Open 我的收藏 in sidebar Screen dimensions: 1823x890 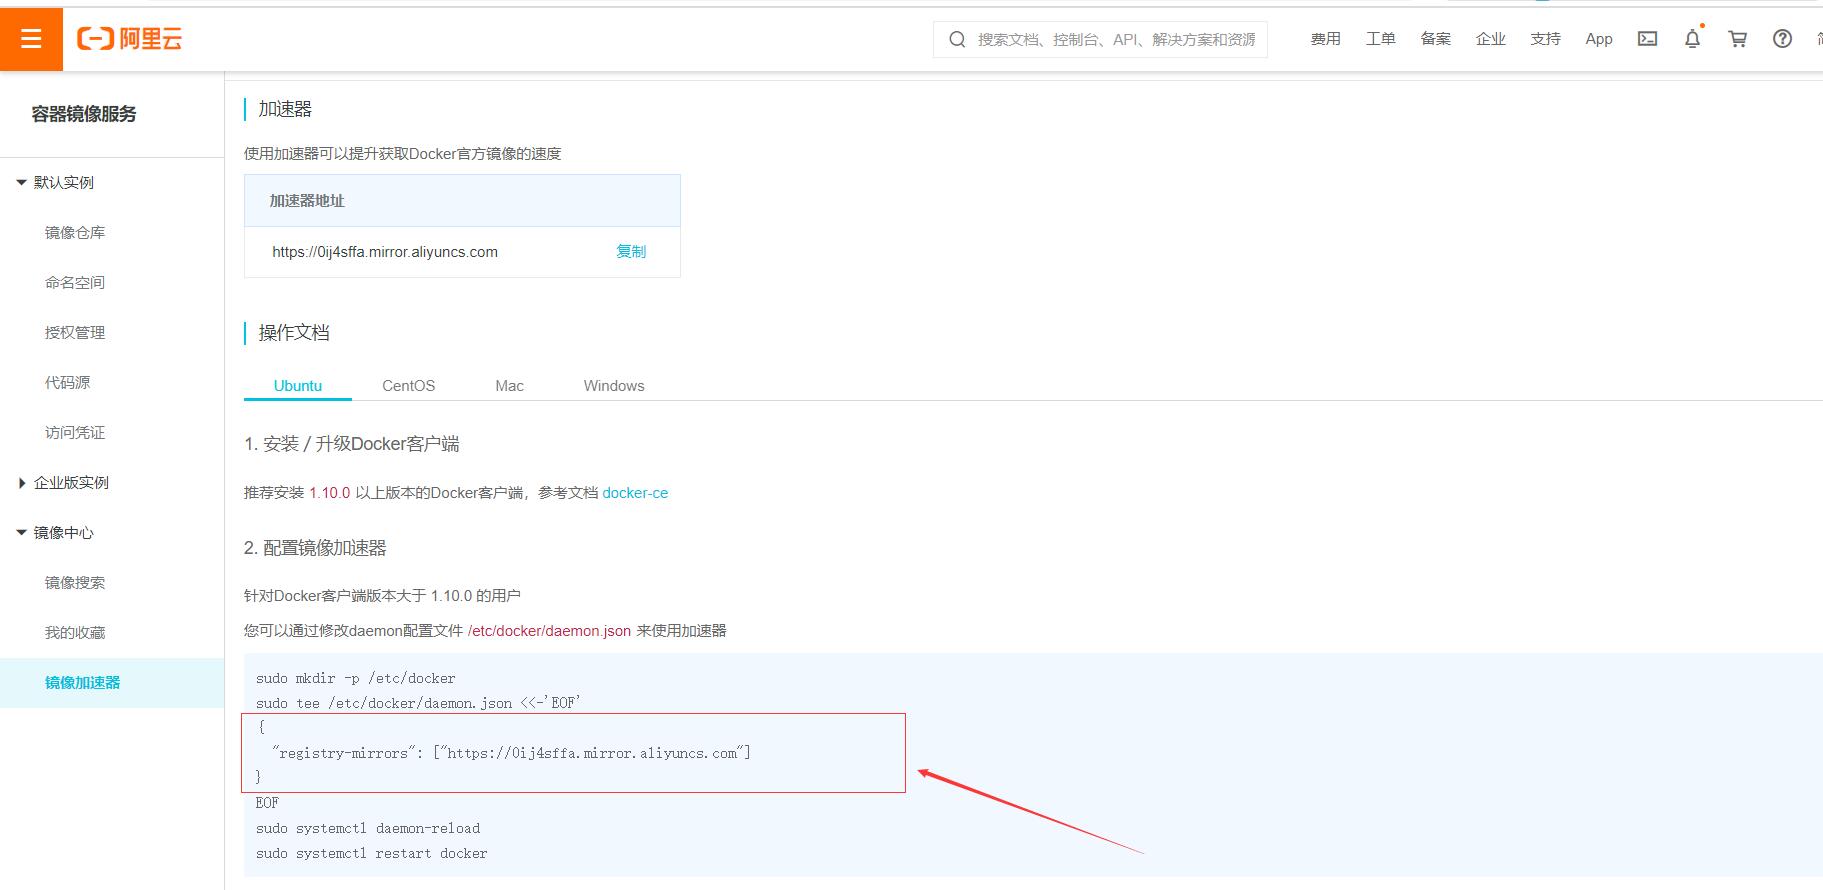point(75,632)
